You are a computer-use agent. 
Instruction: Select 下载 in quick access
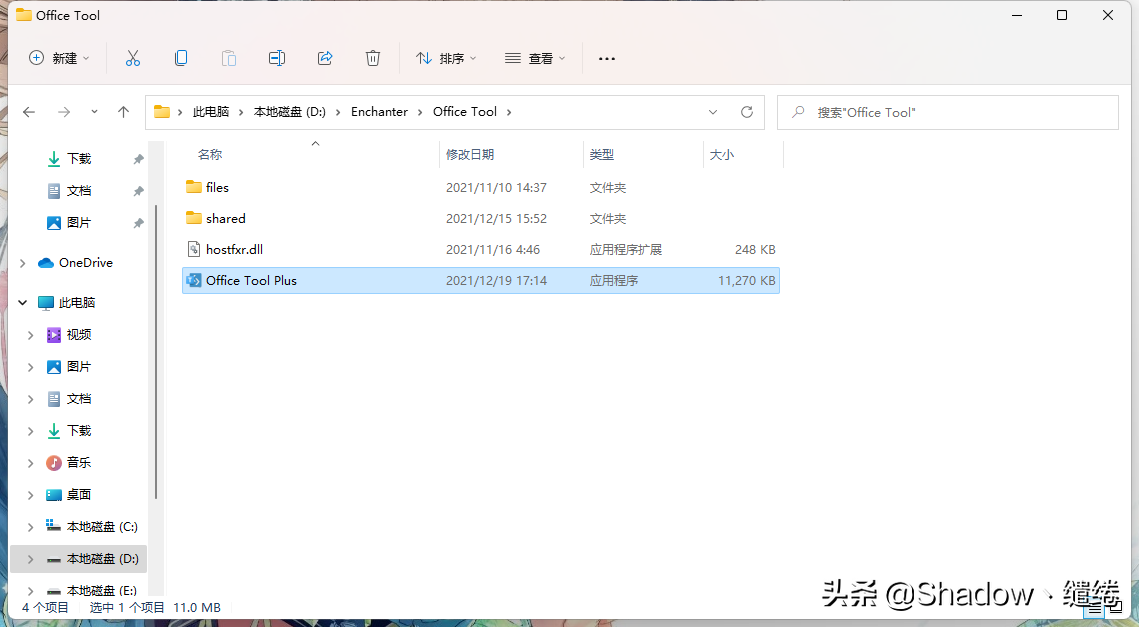[79, 158]
